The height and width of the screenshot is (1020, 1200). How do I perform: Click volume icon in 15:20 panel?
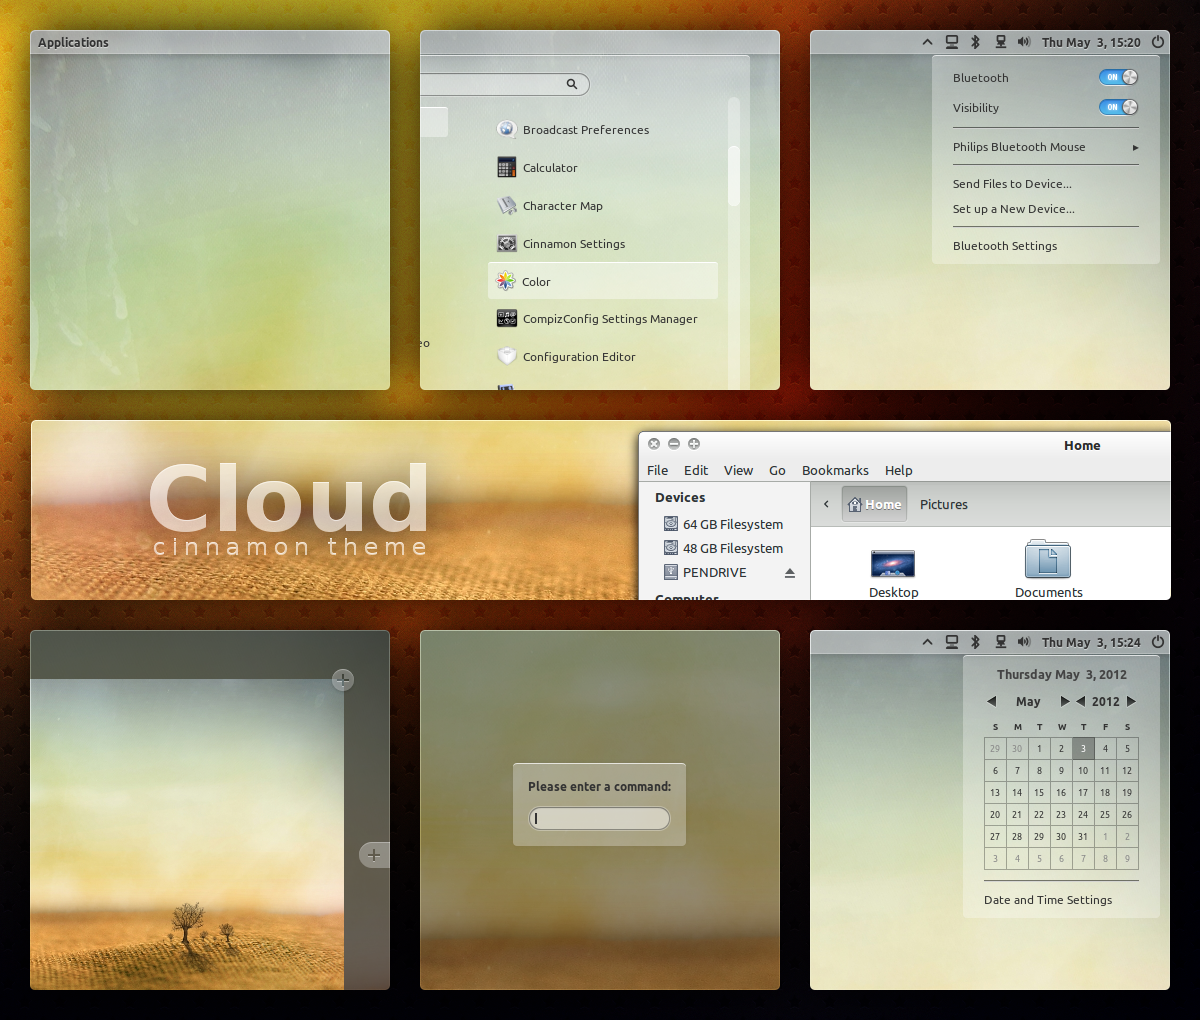(1024, 42)
